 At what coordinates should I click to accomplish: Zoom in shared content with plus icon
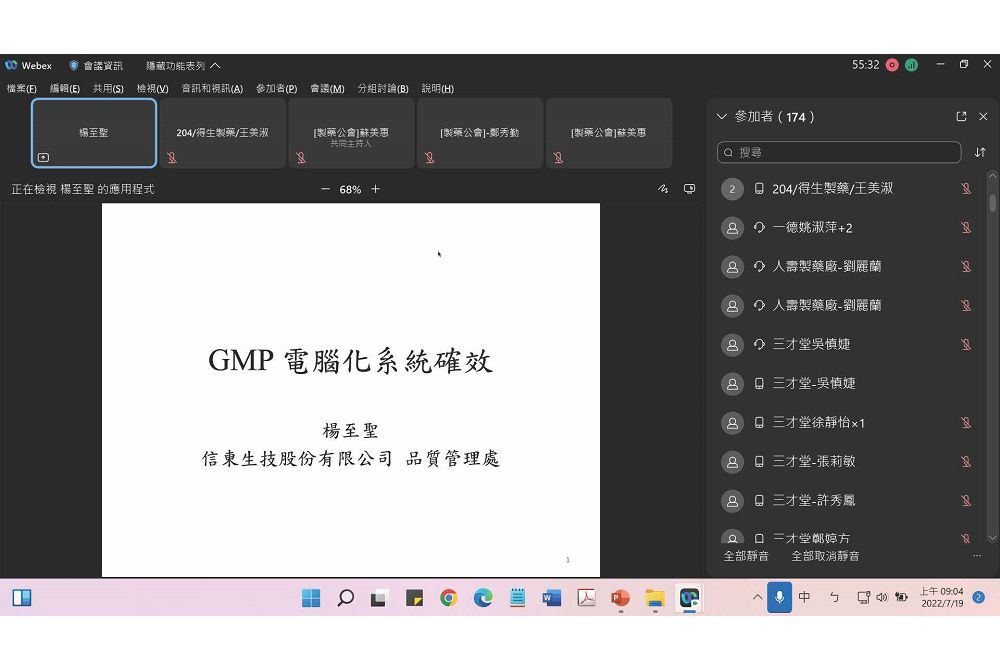pos(376,189)
